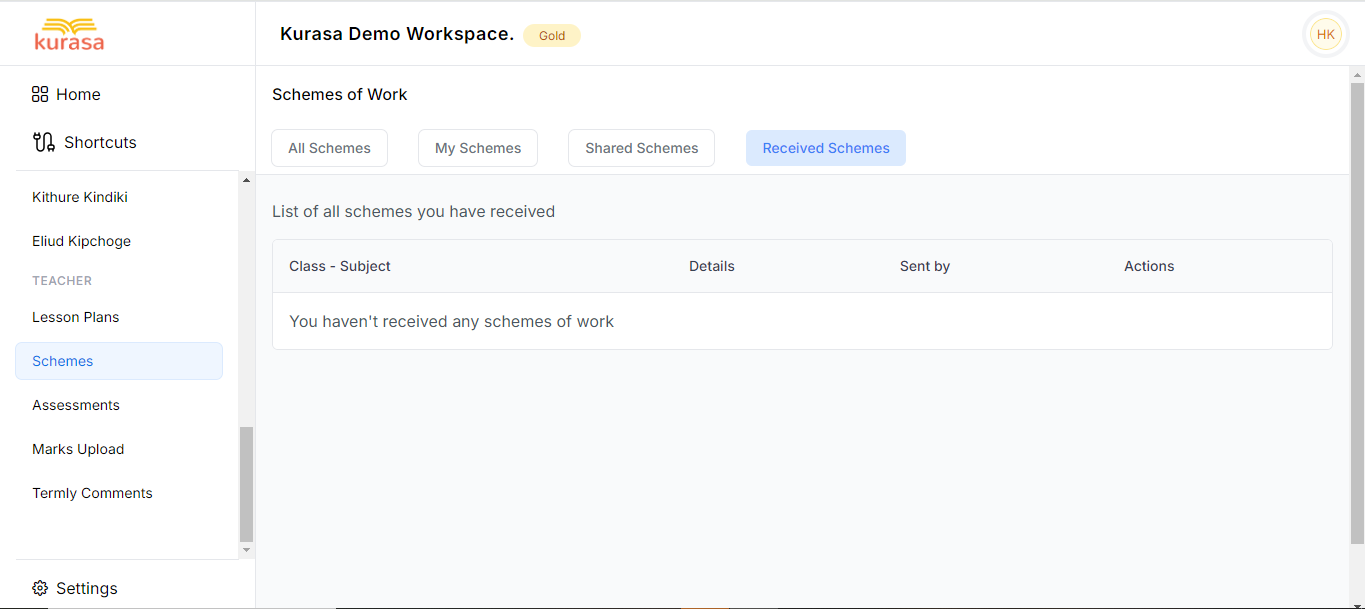Click the Home grid icon

point(40,94)
